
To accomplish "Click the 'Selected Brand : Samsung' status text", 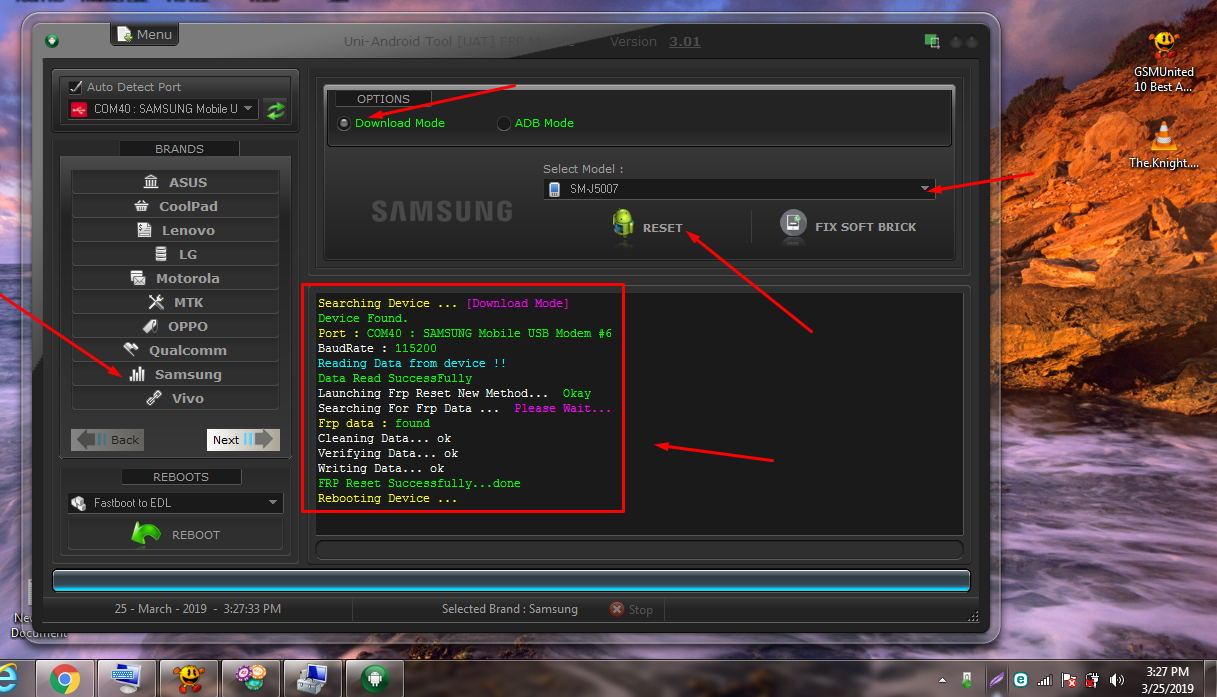I will (510, 609).
